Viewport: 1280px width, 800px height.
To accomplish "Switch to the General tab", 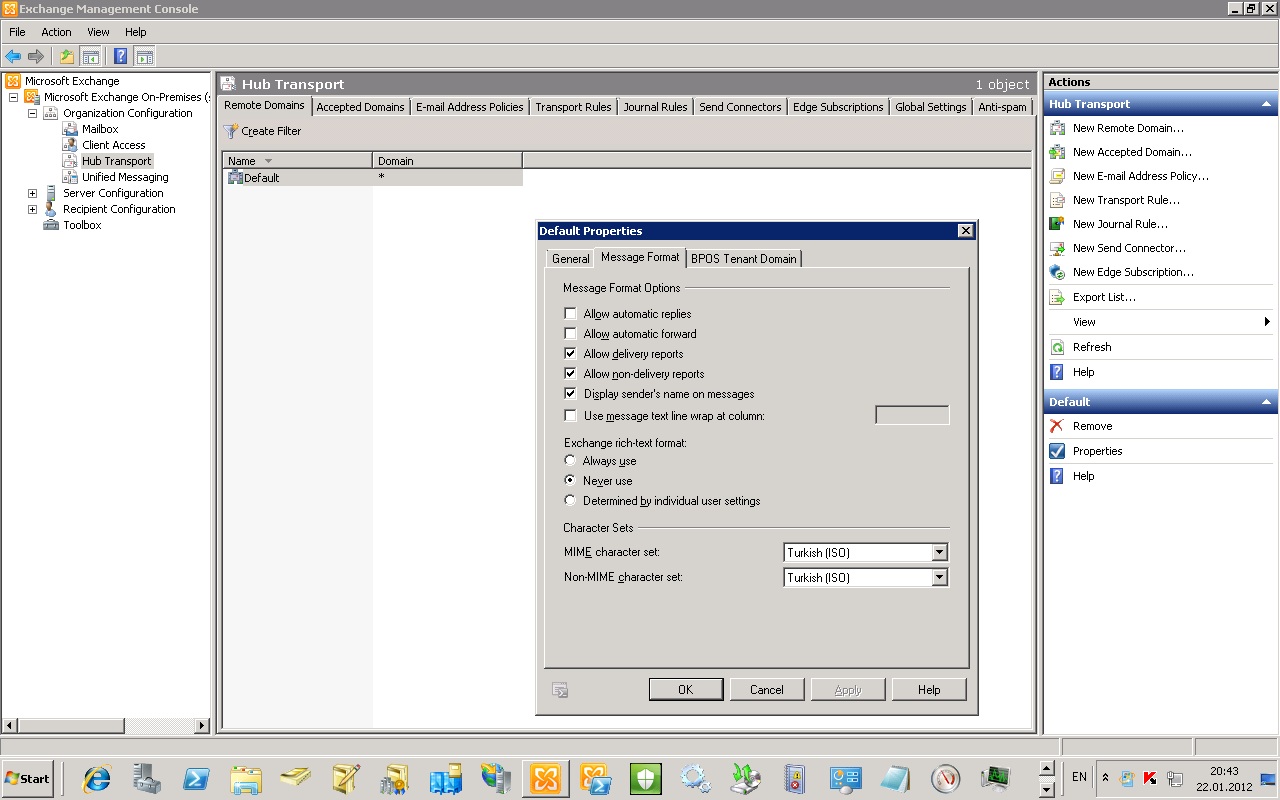I will 571,259.
